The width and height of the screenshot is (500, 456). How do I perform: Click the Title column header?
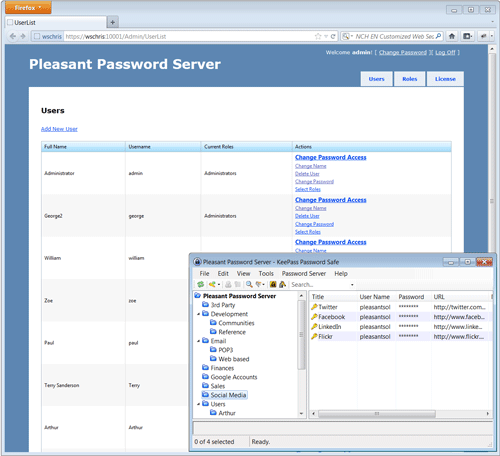pos(333,297)
